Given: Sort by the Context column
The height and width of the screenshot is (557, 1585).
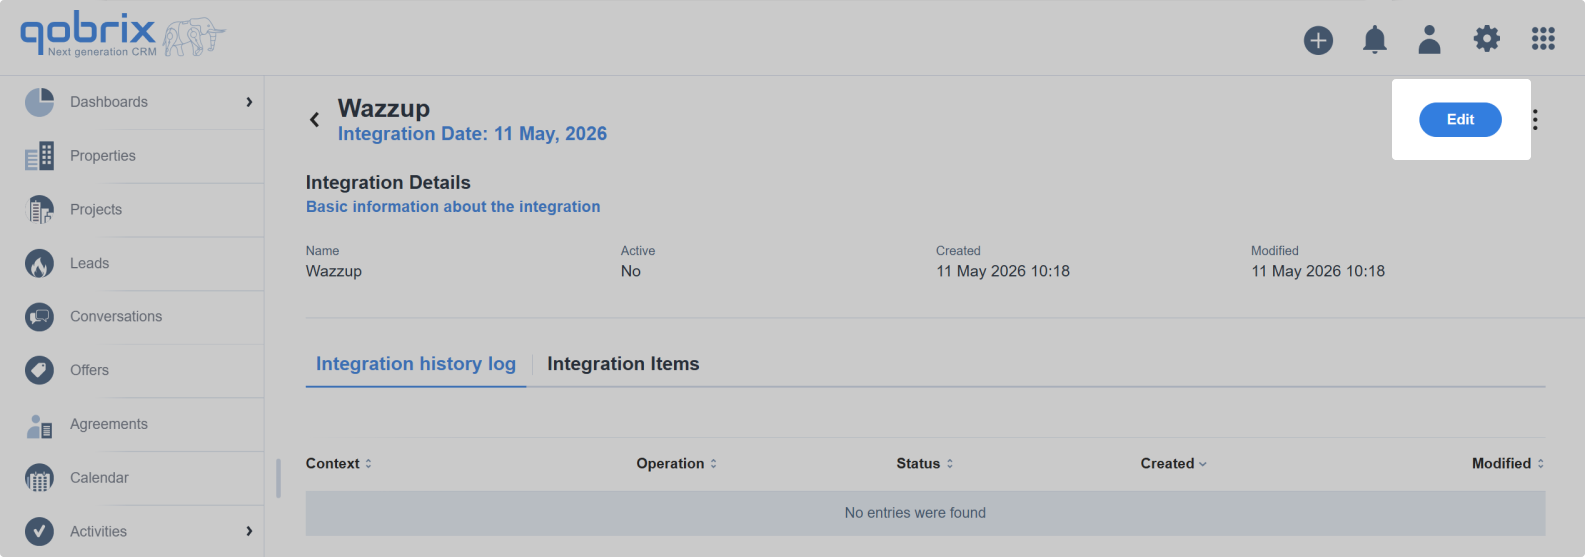Looking at the screenshot, I should point(339,464).
